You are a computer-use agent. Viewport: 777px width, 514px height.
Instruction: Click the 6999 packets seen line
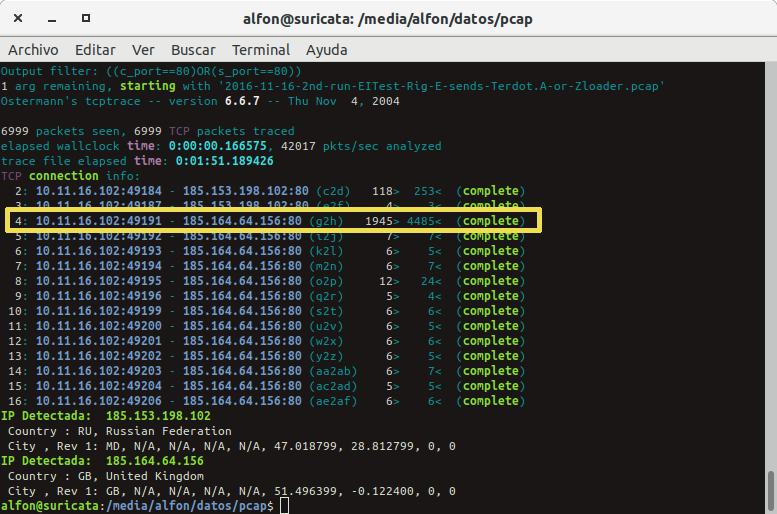point(148,131)
